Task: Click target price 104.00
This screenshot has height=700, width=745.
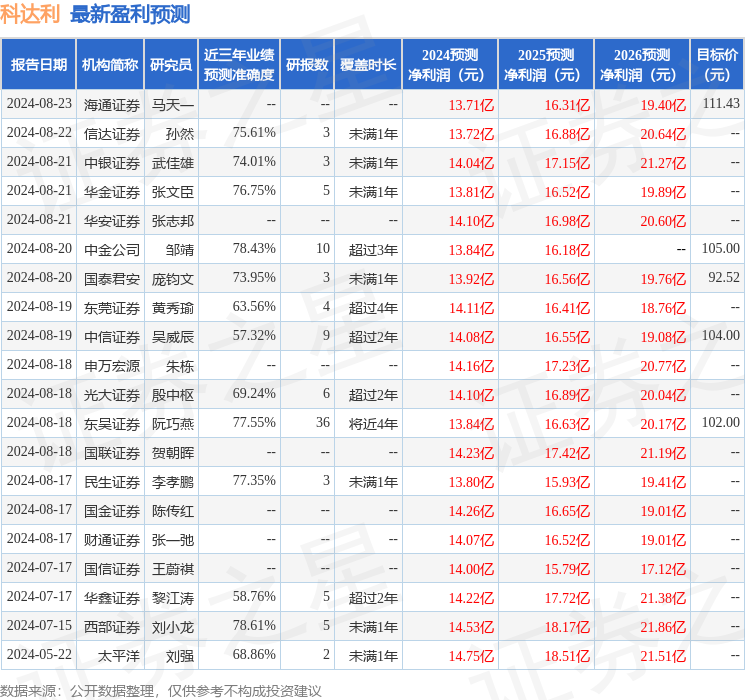Action: (x=721, y=336)
